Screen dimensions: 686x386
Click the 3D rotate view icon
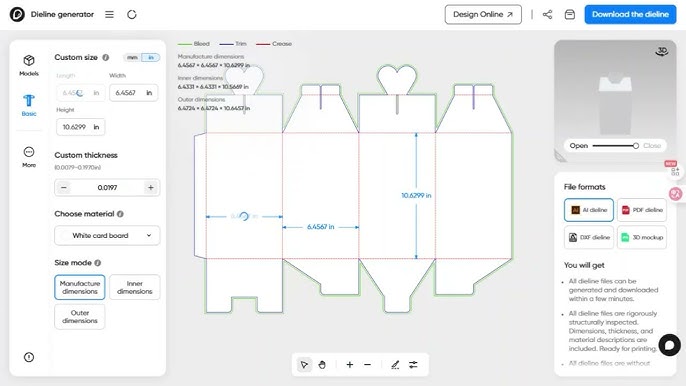coord(662,52)
